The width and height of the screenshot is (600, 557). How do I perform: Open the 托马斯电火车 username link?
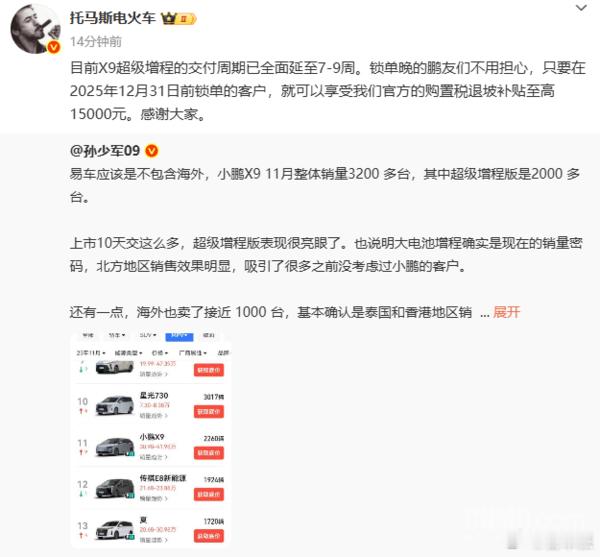pyautogui.click(x=112, y=18)
